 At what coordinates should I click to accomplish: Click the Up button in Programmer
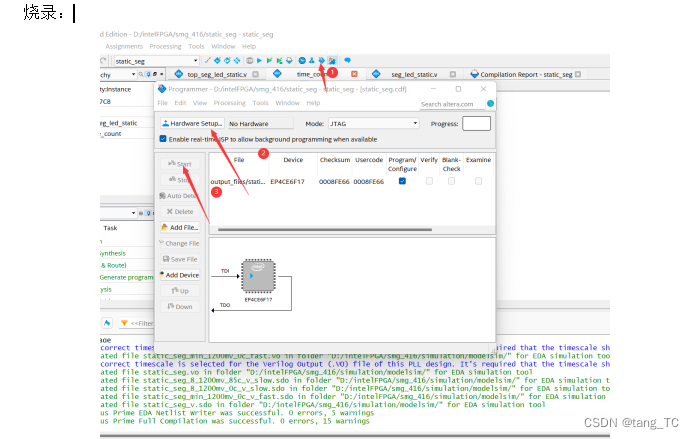point(180,291)
